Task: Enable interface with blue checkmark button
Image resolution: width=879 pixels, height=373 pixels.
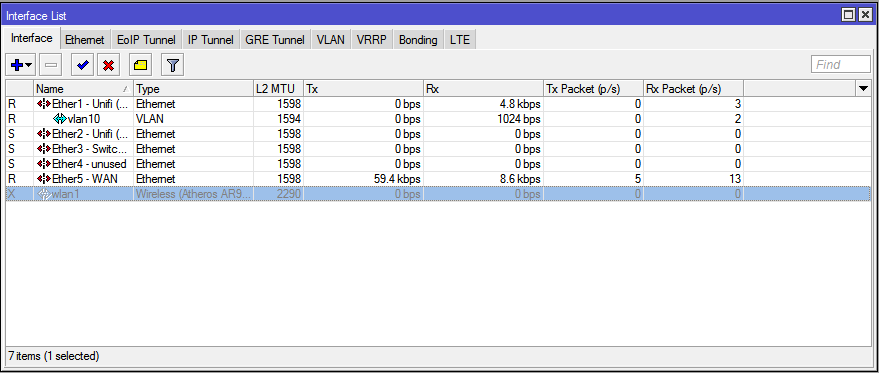Action: click(x=83, y=65)
